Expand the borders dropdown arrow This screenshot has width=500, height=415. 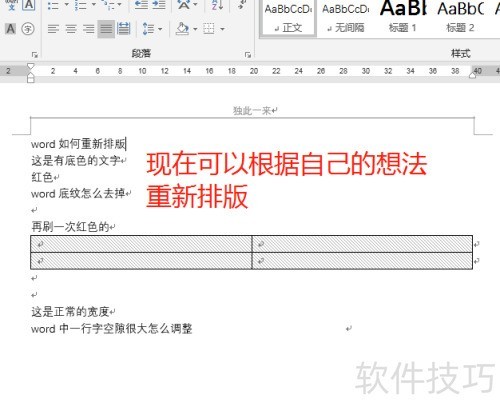tap(222, 29)
